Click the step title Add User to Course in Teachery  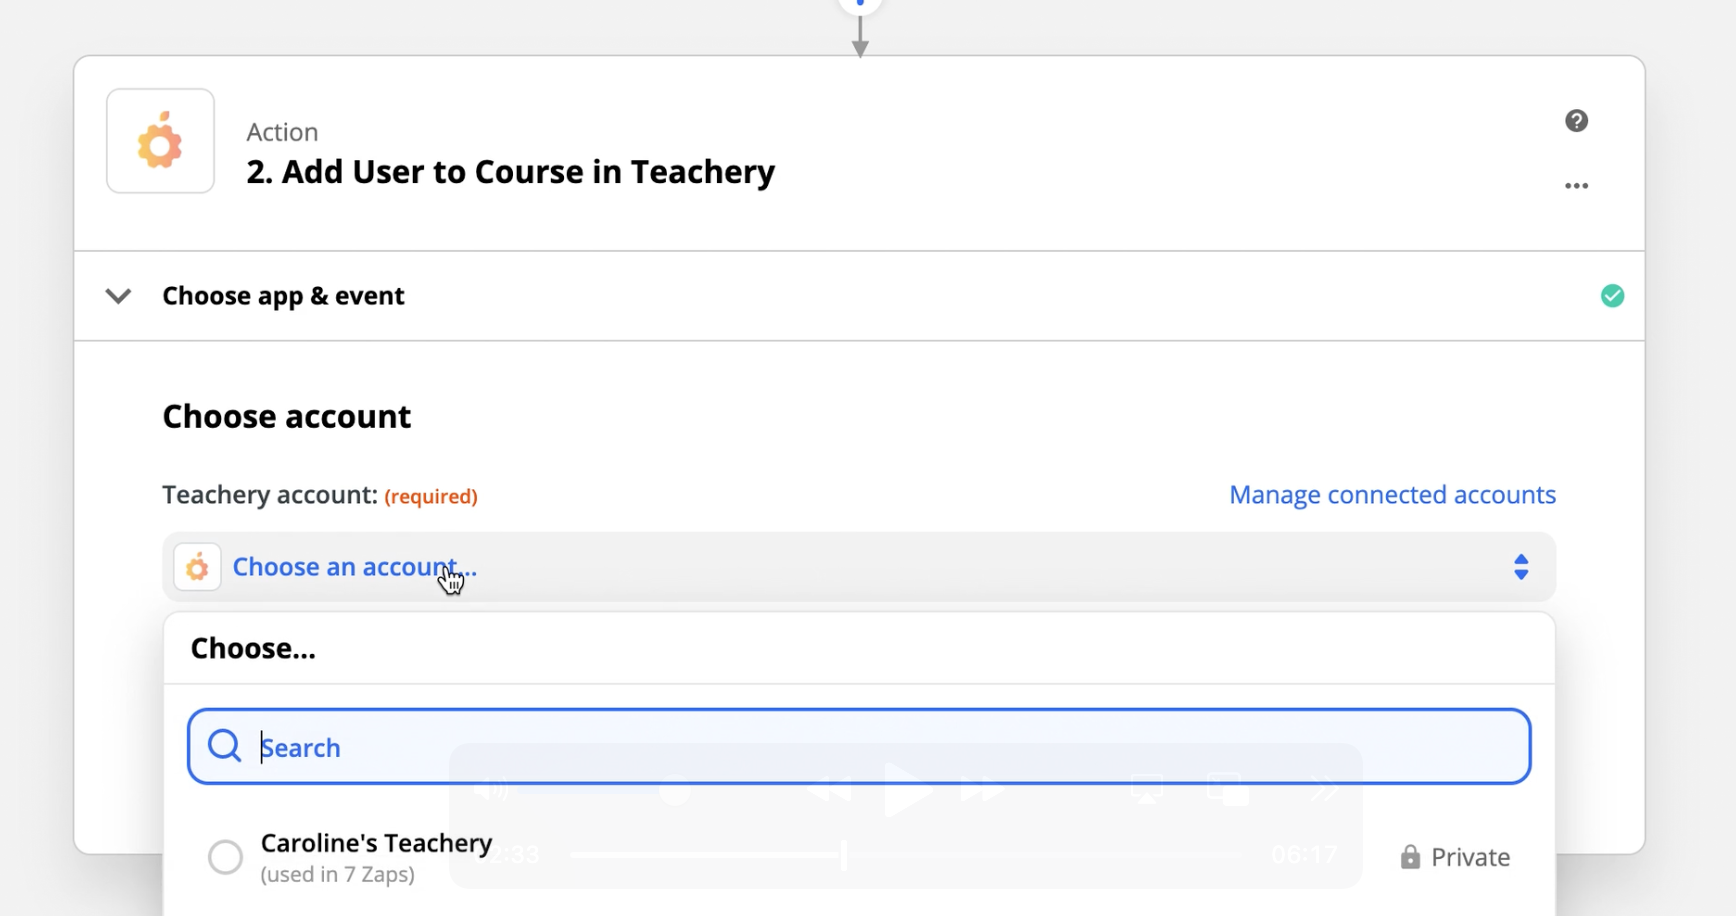[x=510, y=172]
